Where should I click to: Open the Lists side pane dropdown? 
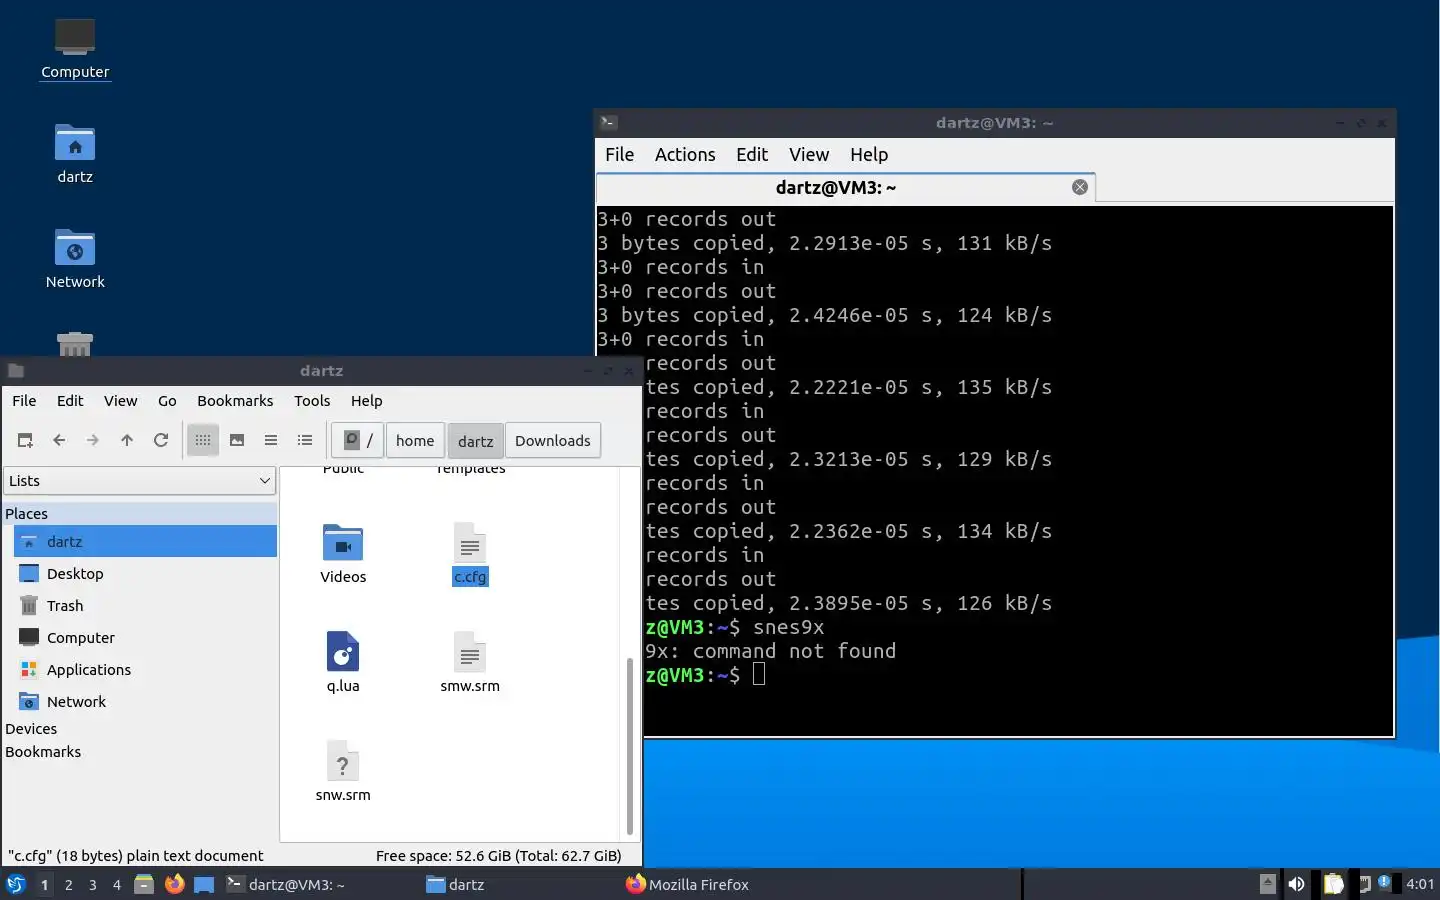pos(139,481)
